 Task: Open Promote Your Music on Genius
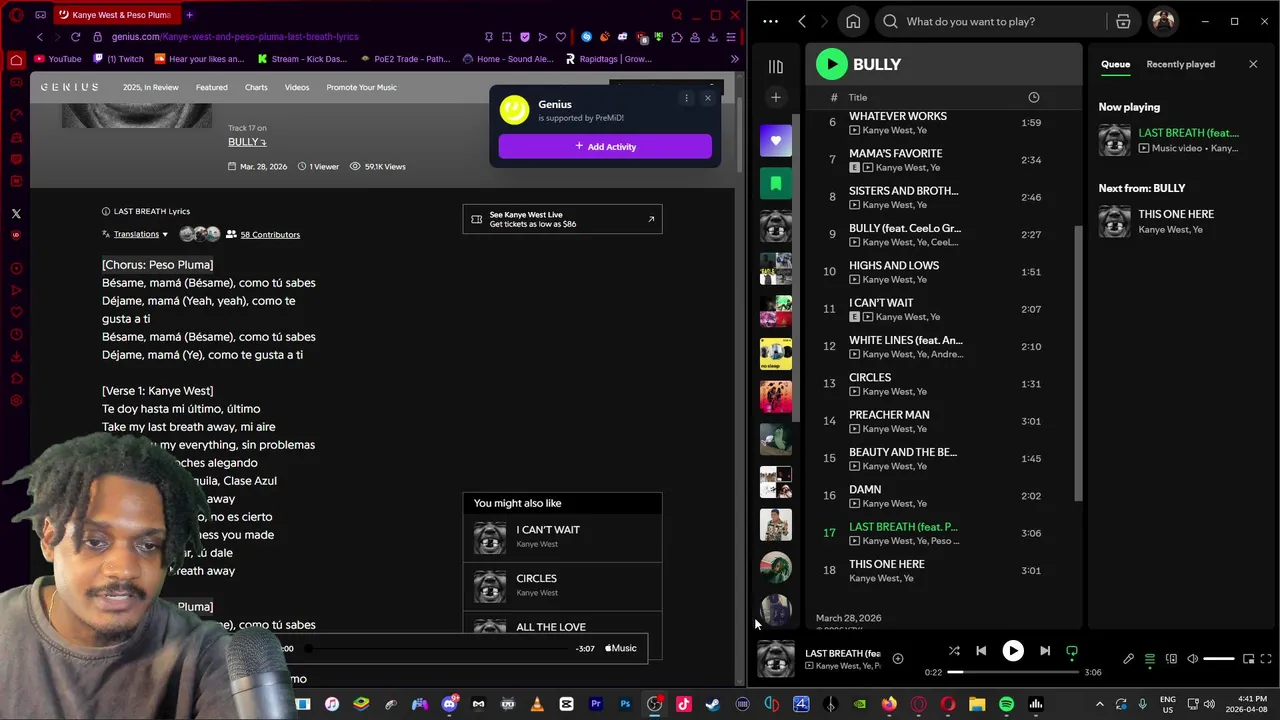coord(361,87)
